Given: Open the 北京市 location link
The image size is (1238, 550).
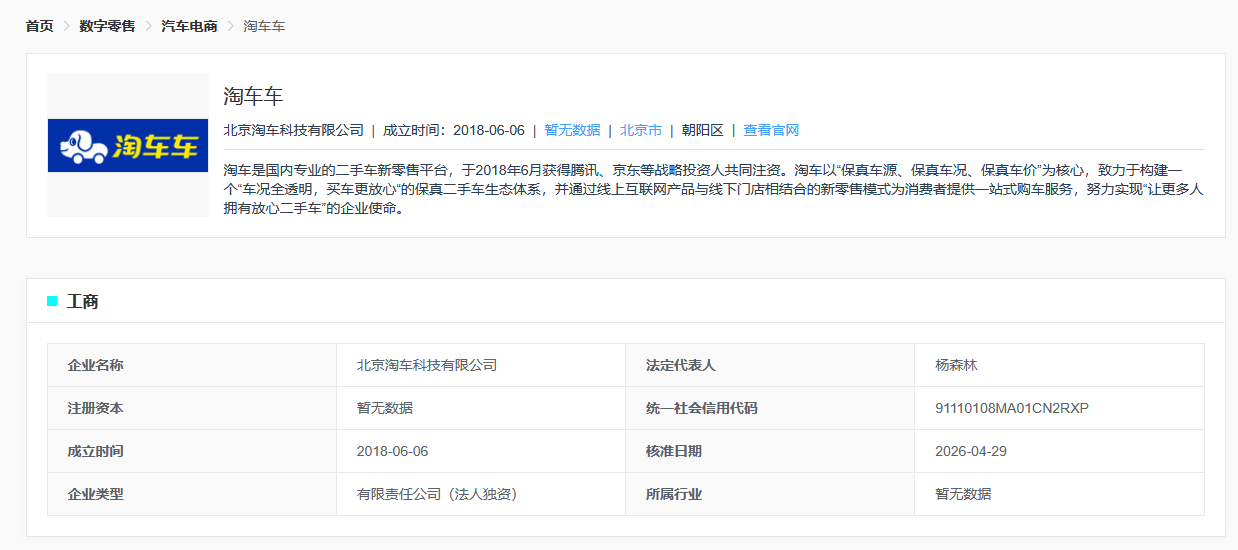Looking at the screenshot, I should pos(640,130).
